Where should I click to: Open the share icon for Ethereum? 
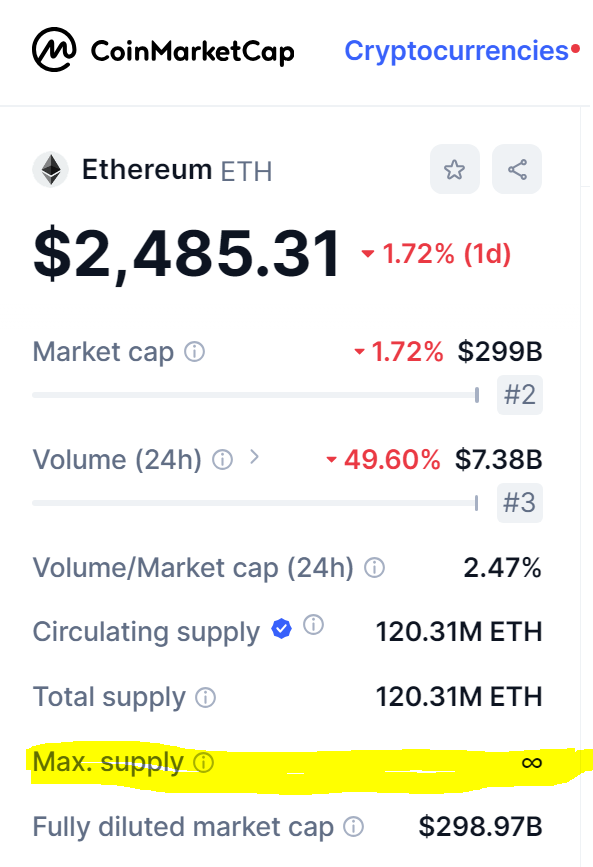click(517, 169)
